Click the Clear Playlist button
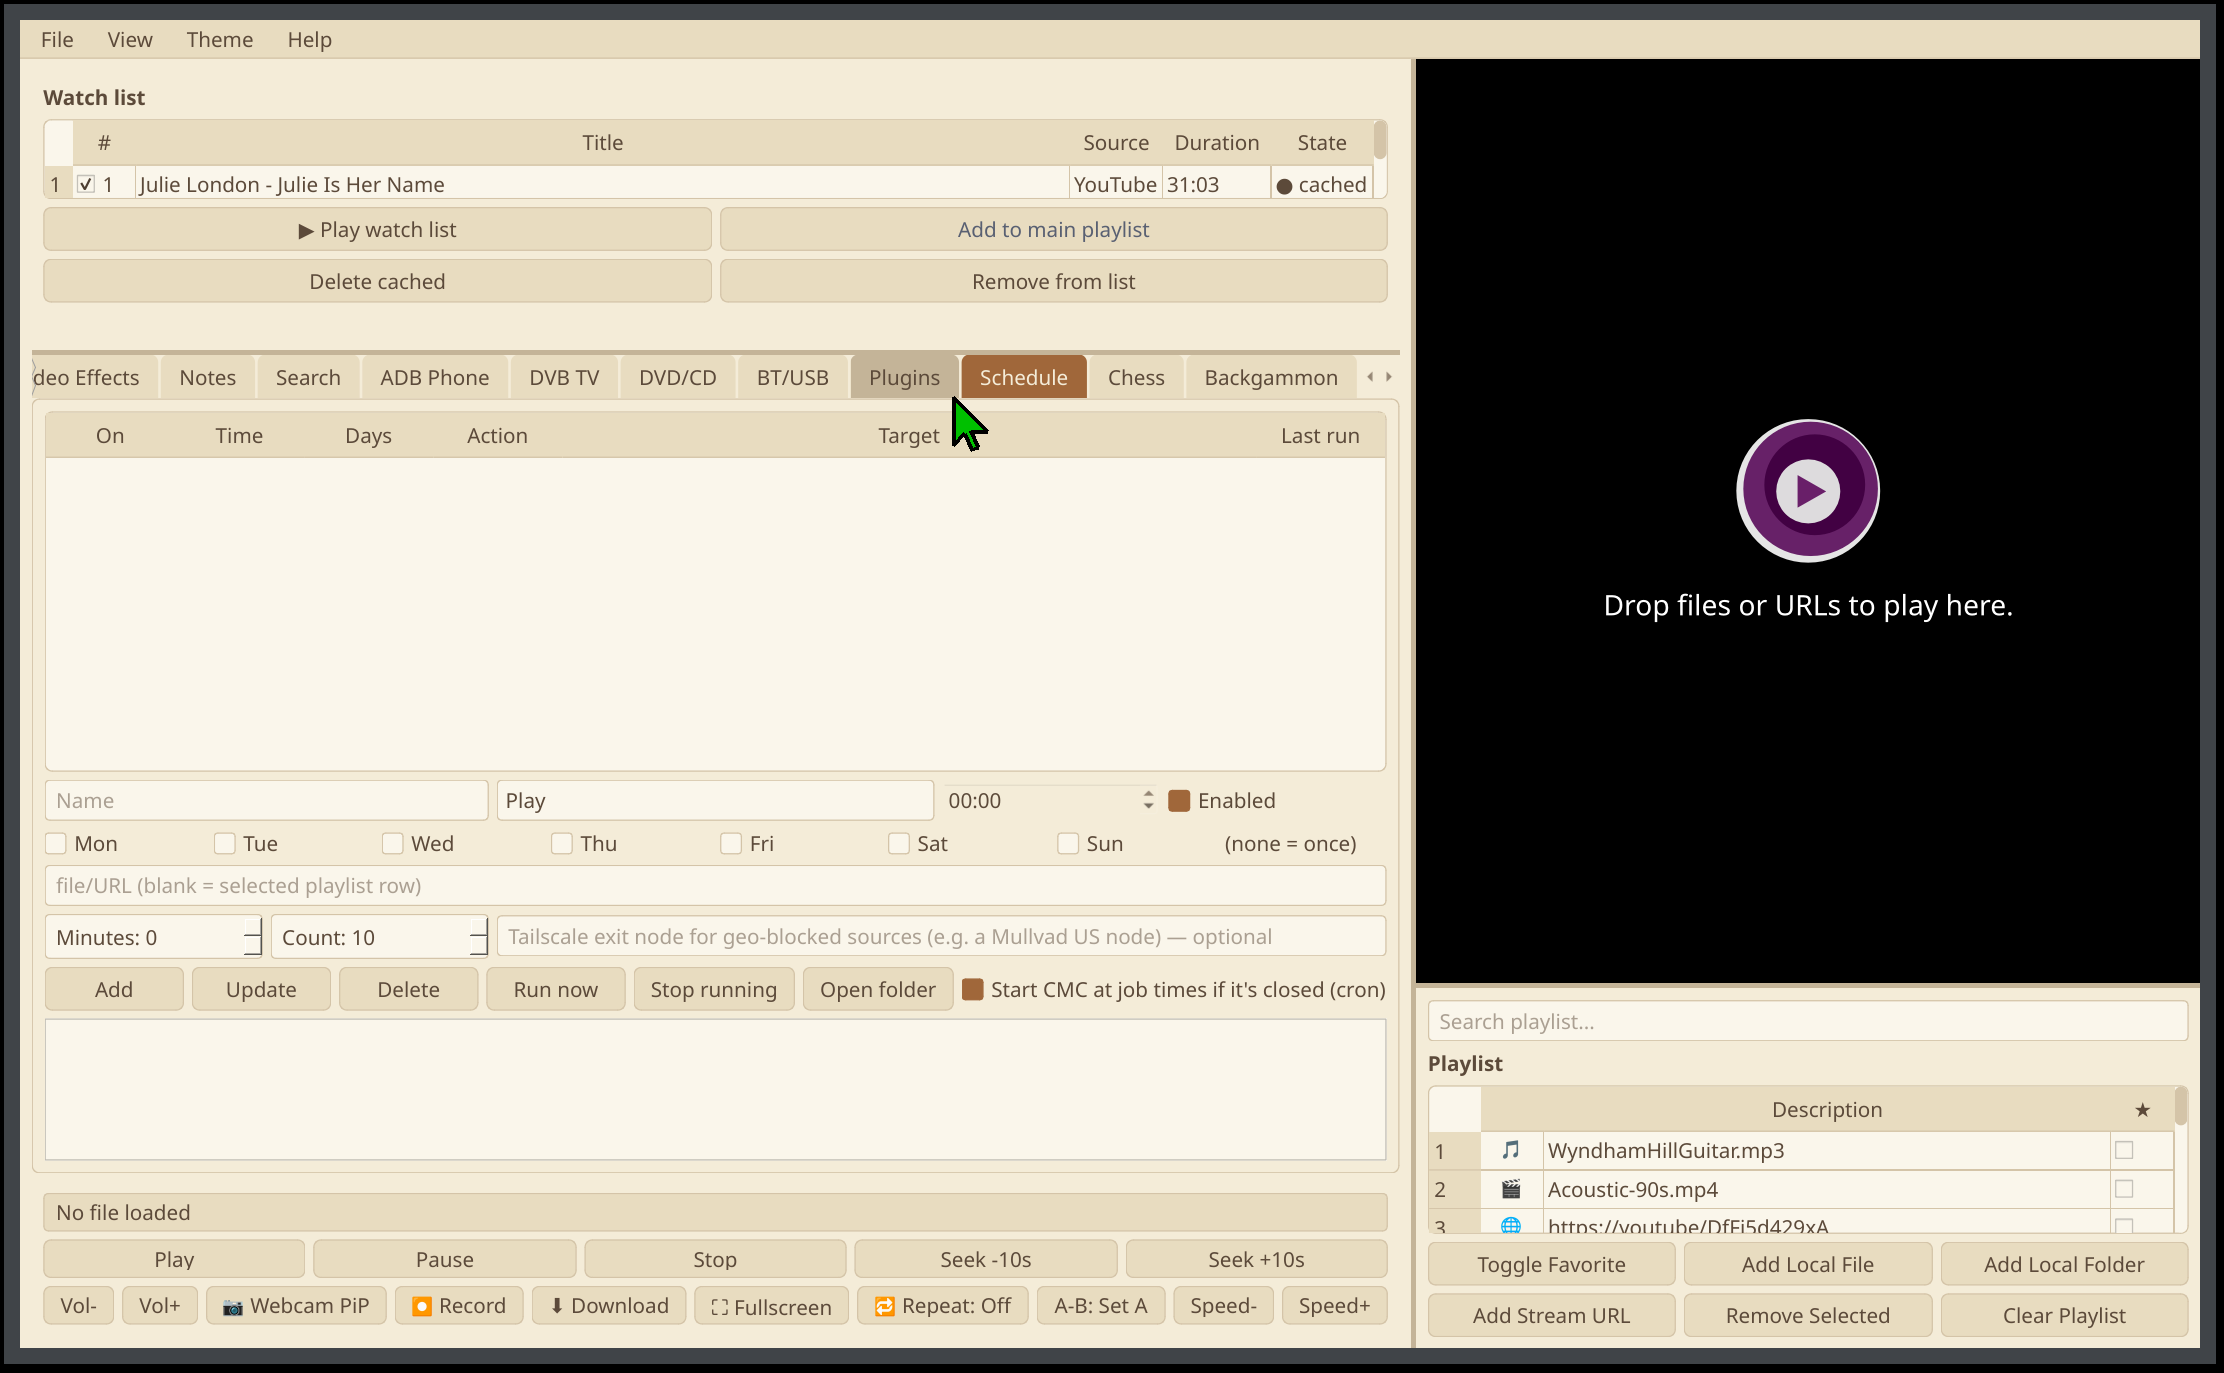Screen dimensions: 2224x1373 coord(2064,1316)
